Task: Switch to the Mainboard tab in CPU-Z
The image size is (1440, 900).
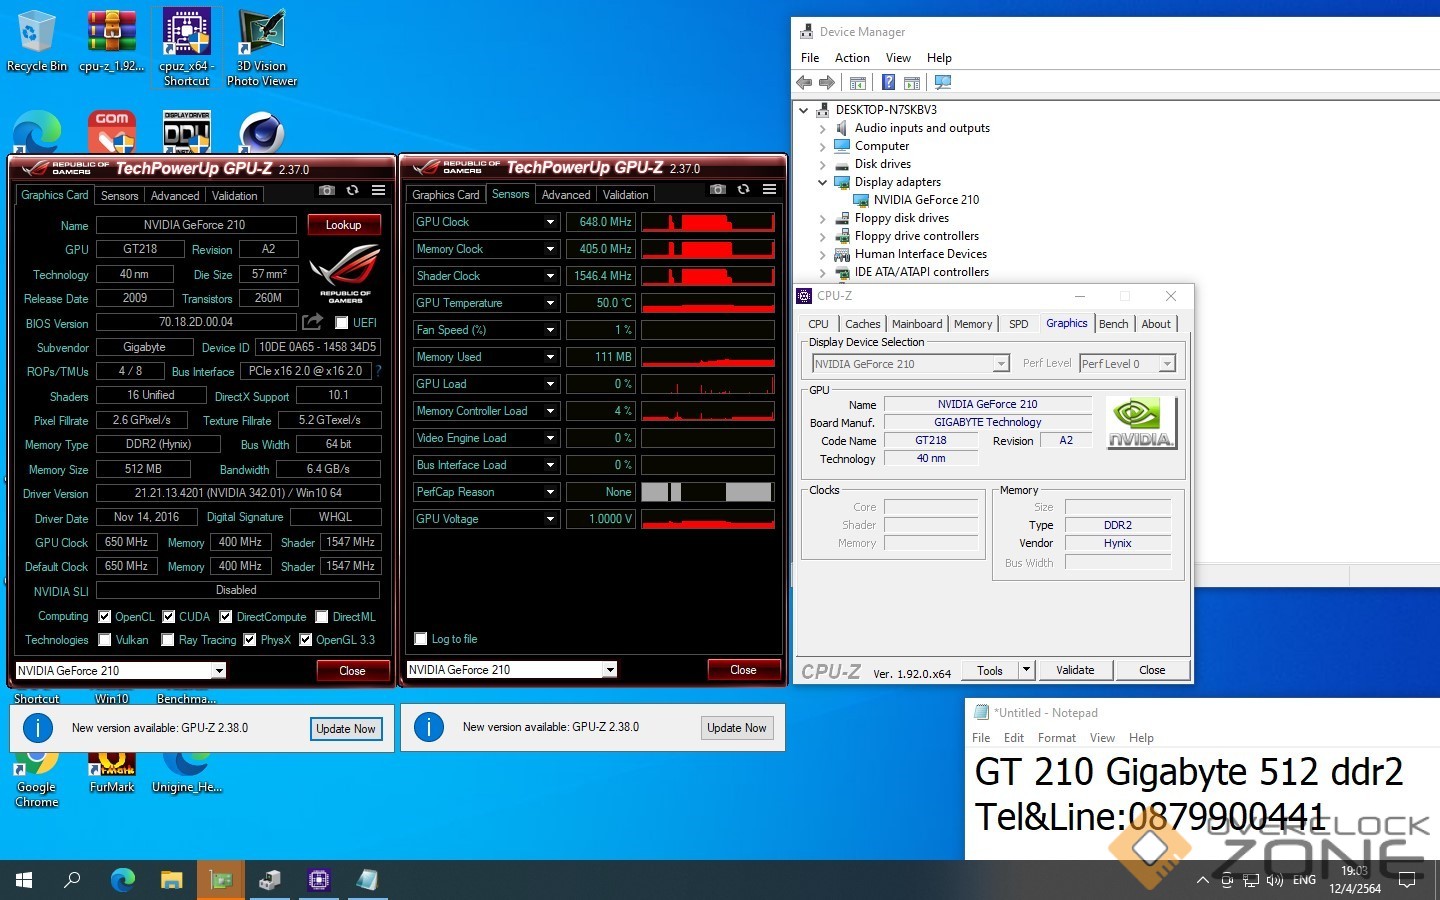Action: [x=916, y=324]
